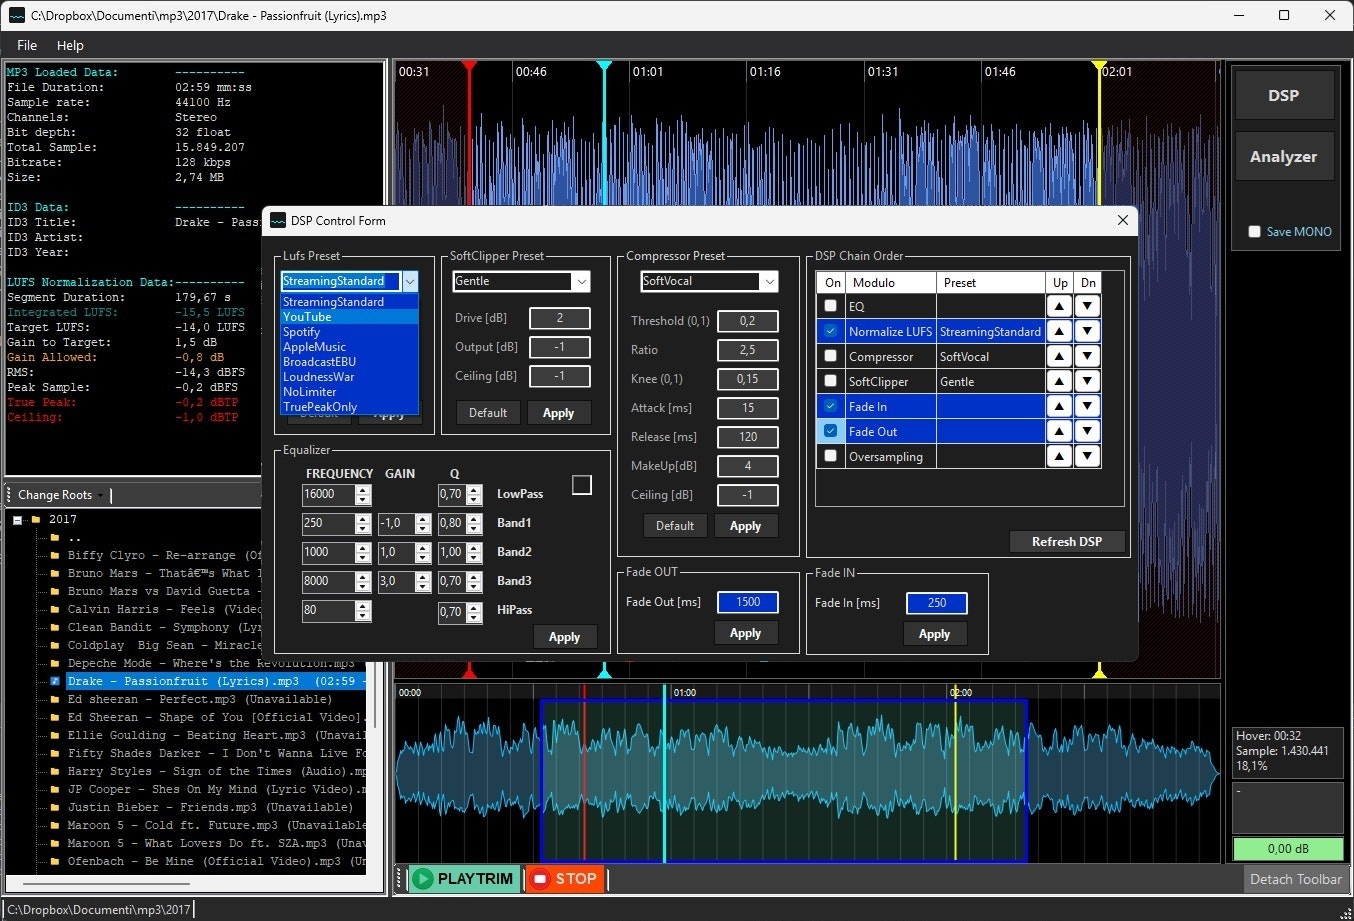Select YouTube from the LUFS preset list

coord(307,316)
